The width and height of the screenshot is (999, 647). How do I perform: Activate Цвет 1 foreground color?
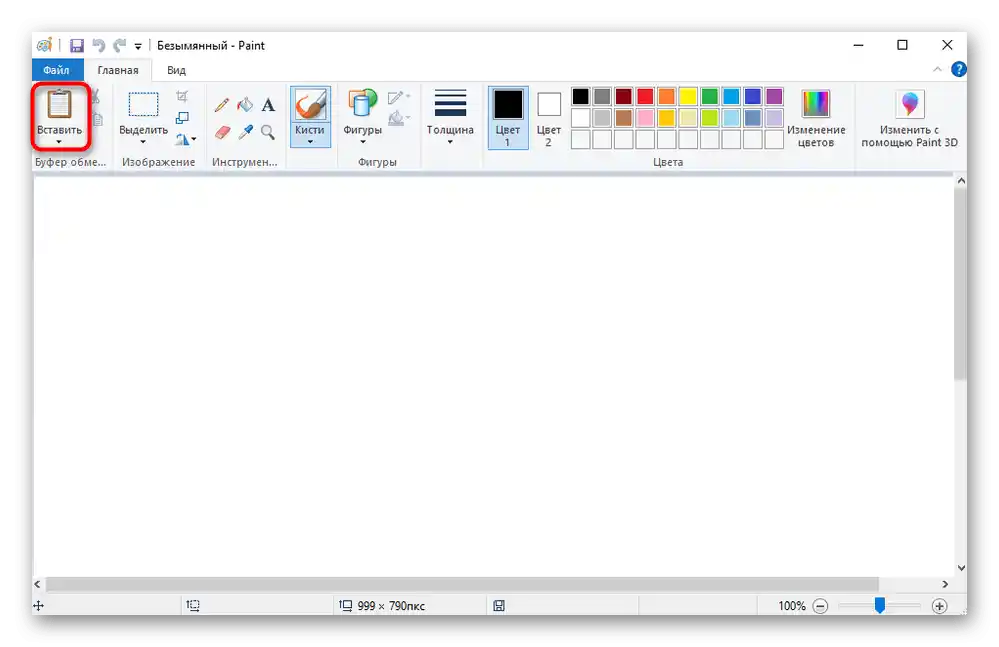tap(508, 118)
